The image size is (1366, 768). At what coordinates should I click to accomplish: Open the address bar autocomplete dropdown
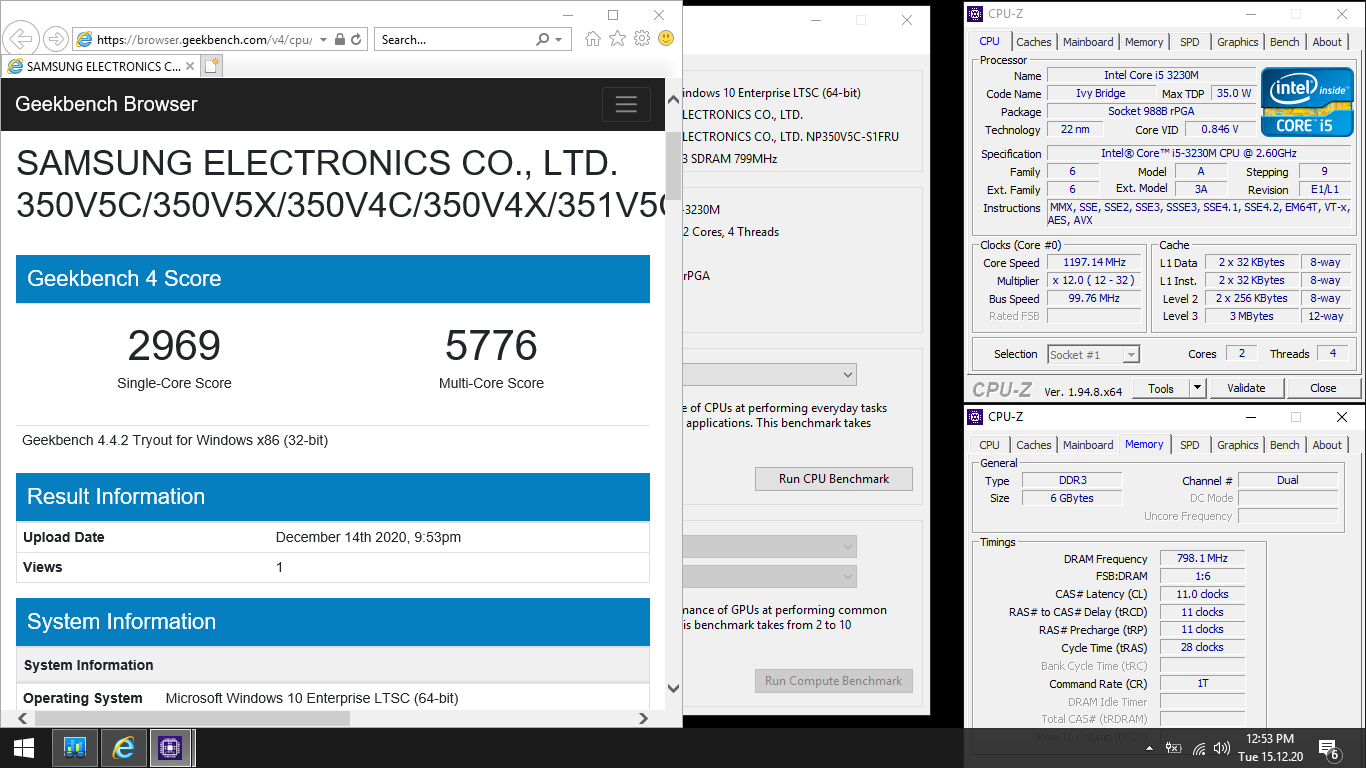coord(323,39)
